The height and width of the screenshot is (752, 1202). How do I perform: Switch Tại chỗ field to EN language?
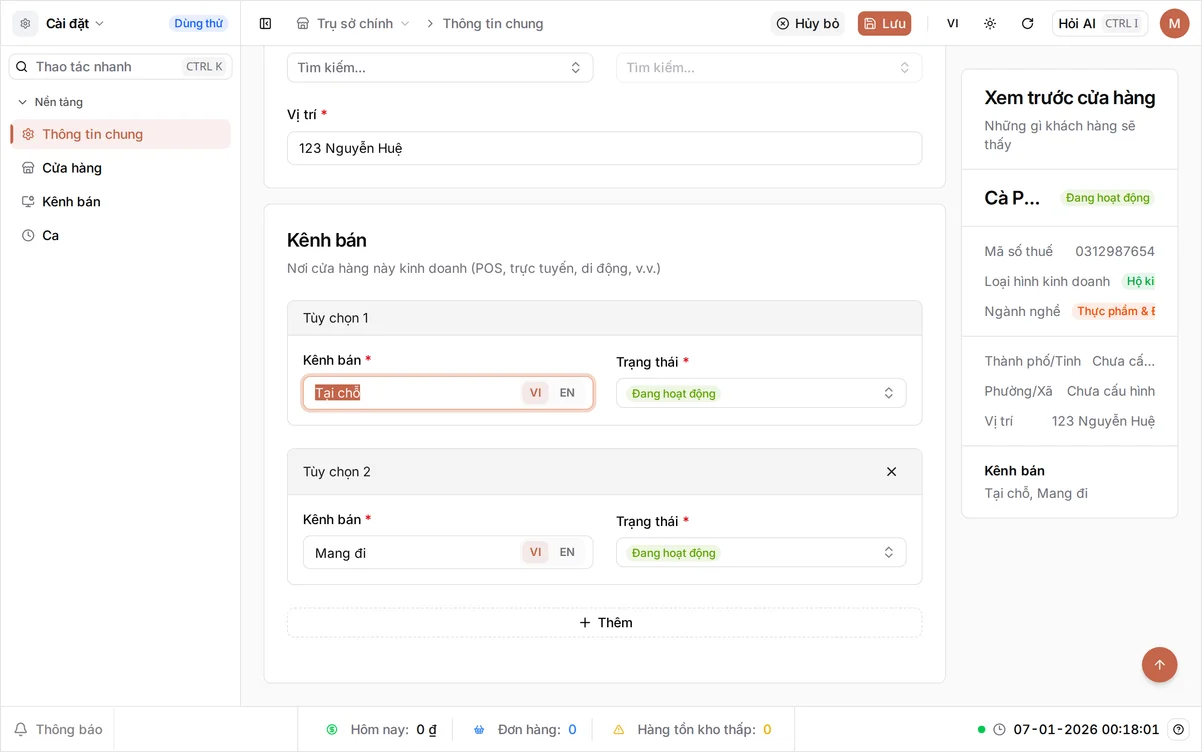click(567, 393)
